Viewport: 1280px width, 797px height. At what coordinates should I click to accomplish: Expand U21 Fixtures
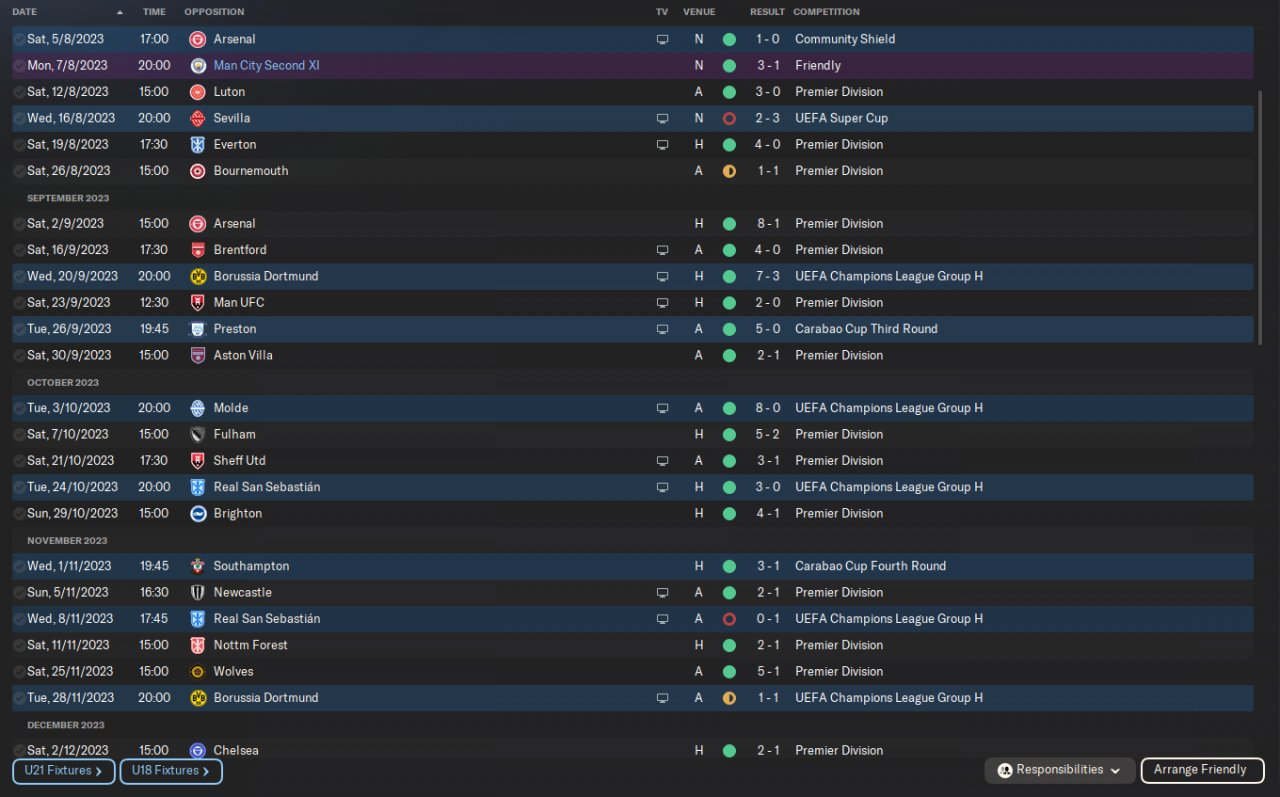pyautogui.click(x=63, y=771)
